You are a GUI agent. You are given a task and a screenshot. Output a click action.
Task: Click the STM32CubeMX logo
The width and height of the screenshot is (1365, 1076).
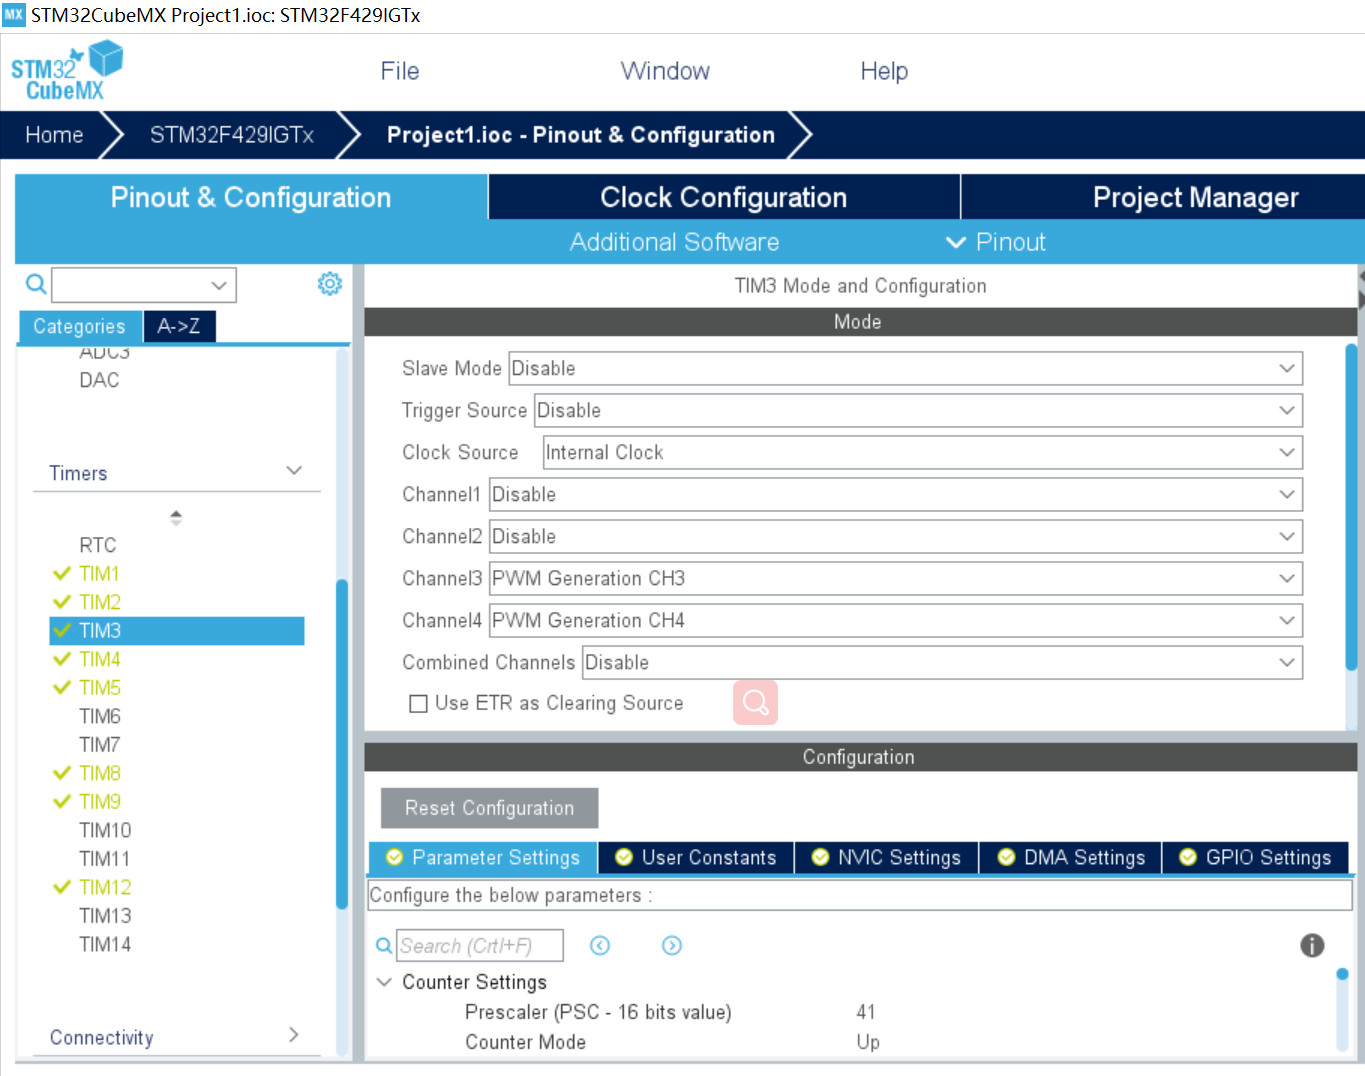[66, 71]
